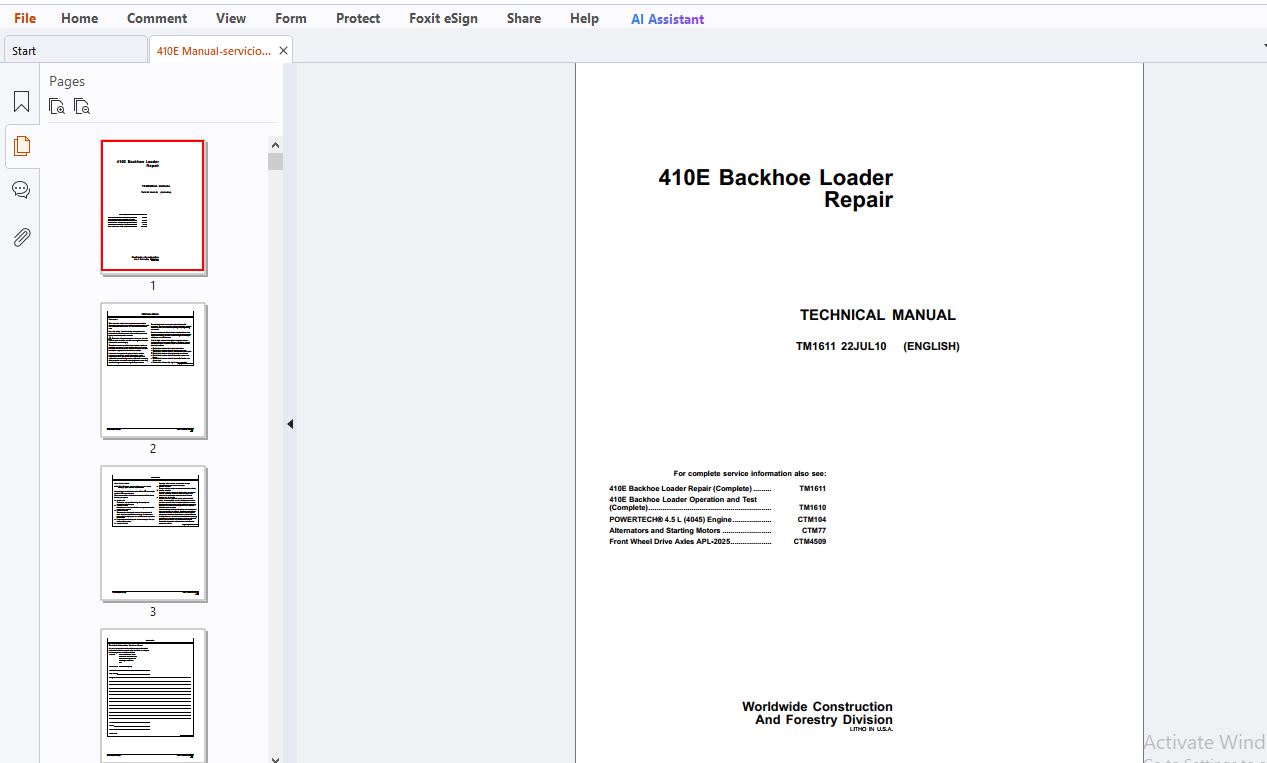Viewport: 1267px width, 763px height.
Task: Open the Comments panel icon
Action: click(x=21, y=190)
